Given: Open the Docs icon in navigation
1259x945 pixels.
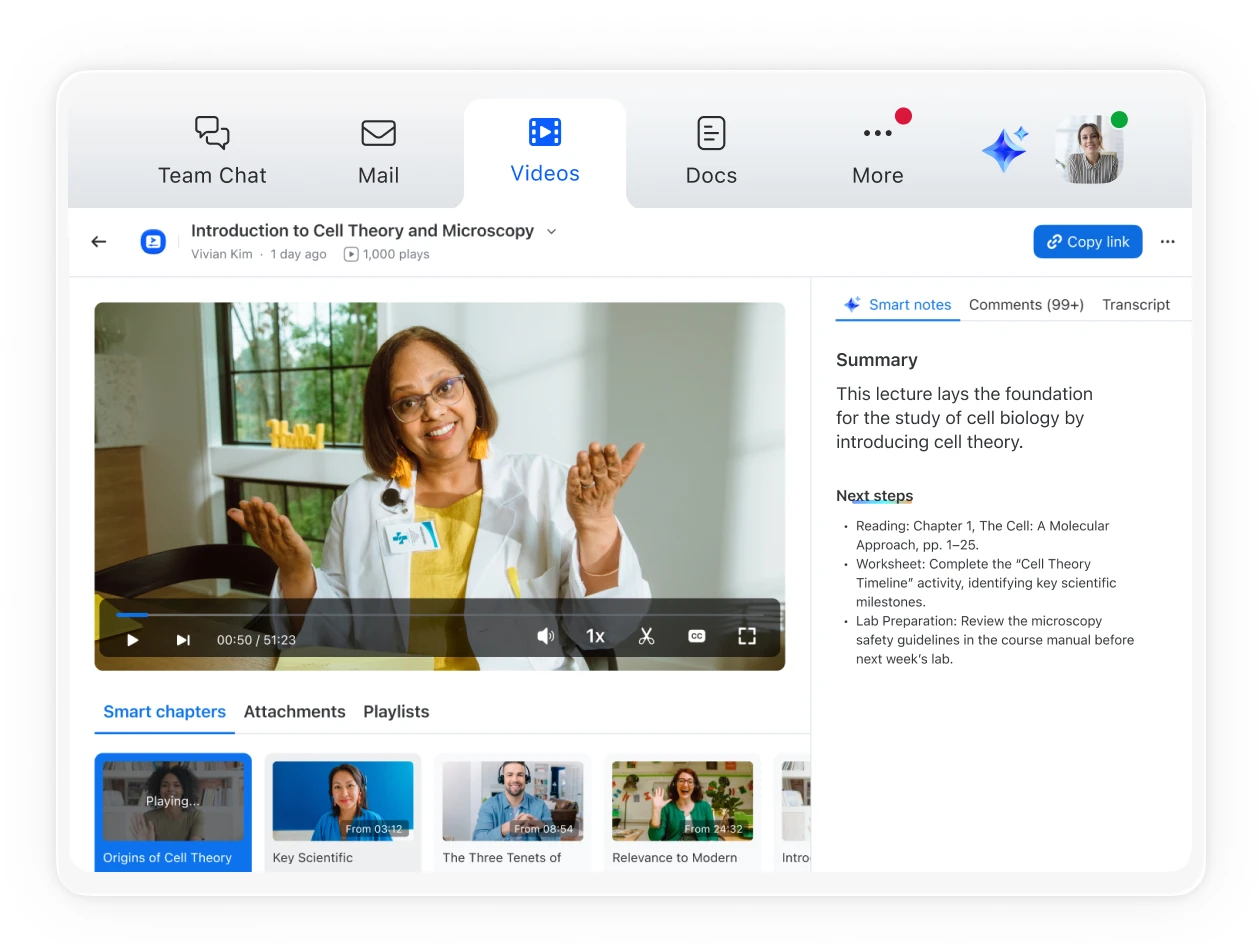Looking at the screenshot, I should point(711,134).
